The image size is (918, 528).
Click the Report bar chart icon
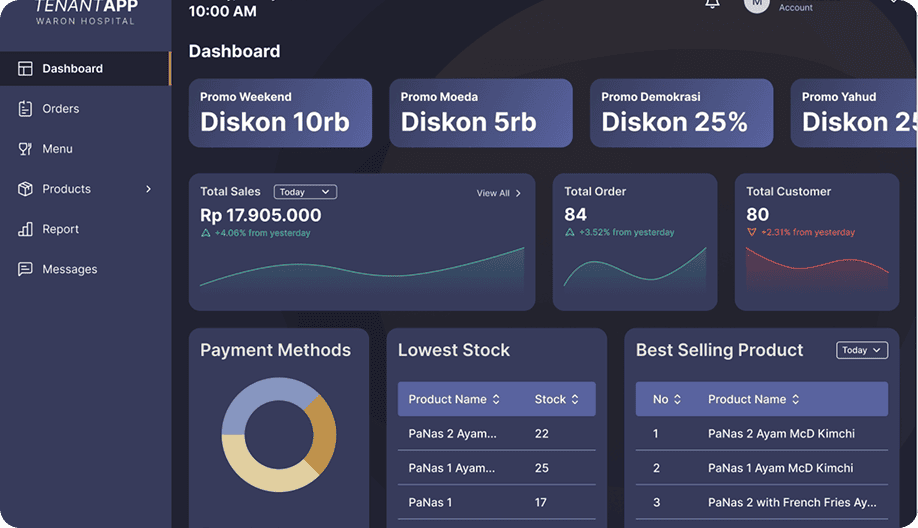pos(26,229)
